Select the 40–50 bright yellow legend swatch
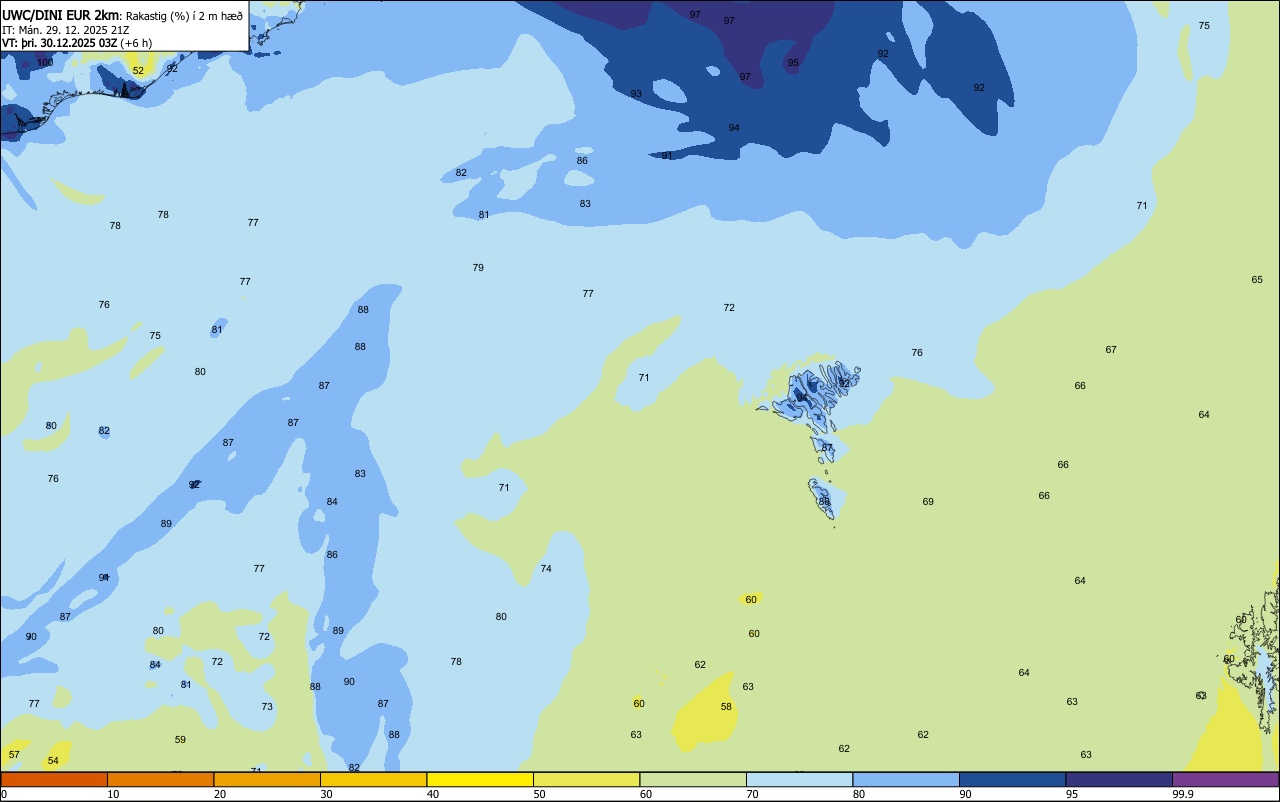The width and height of the screenshot is (1280, 802). click(x=480, y=779)
